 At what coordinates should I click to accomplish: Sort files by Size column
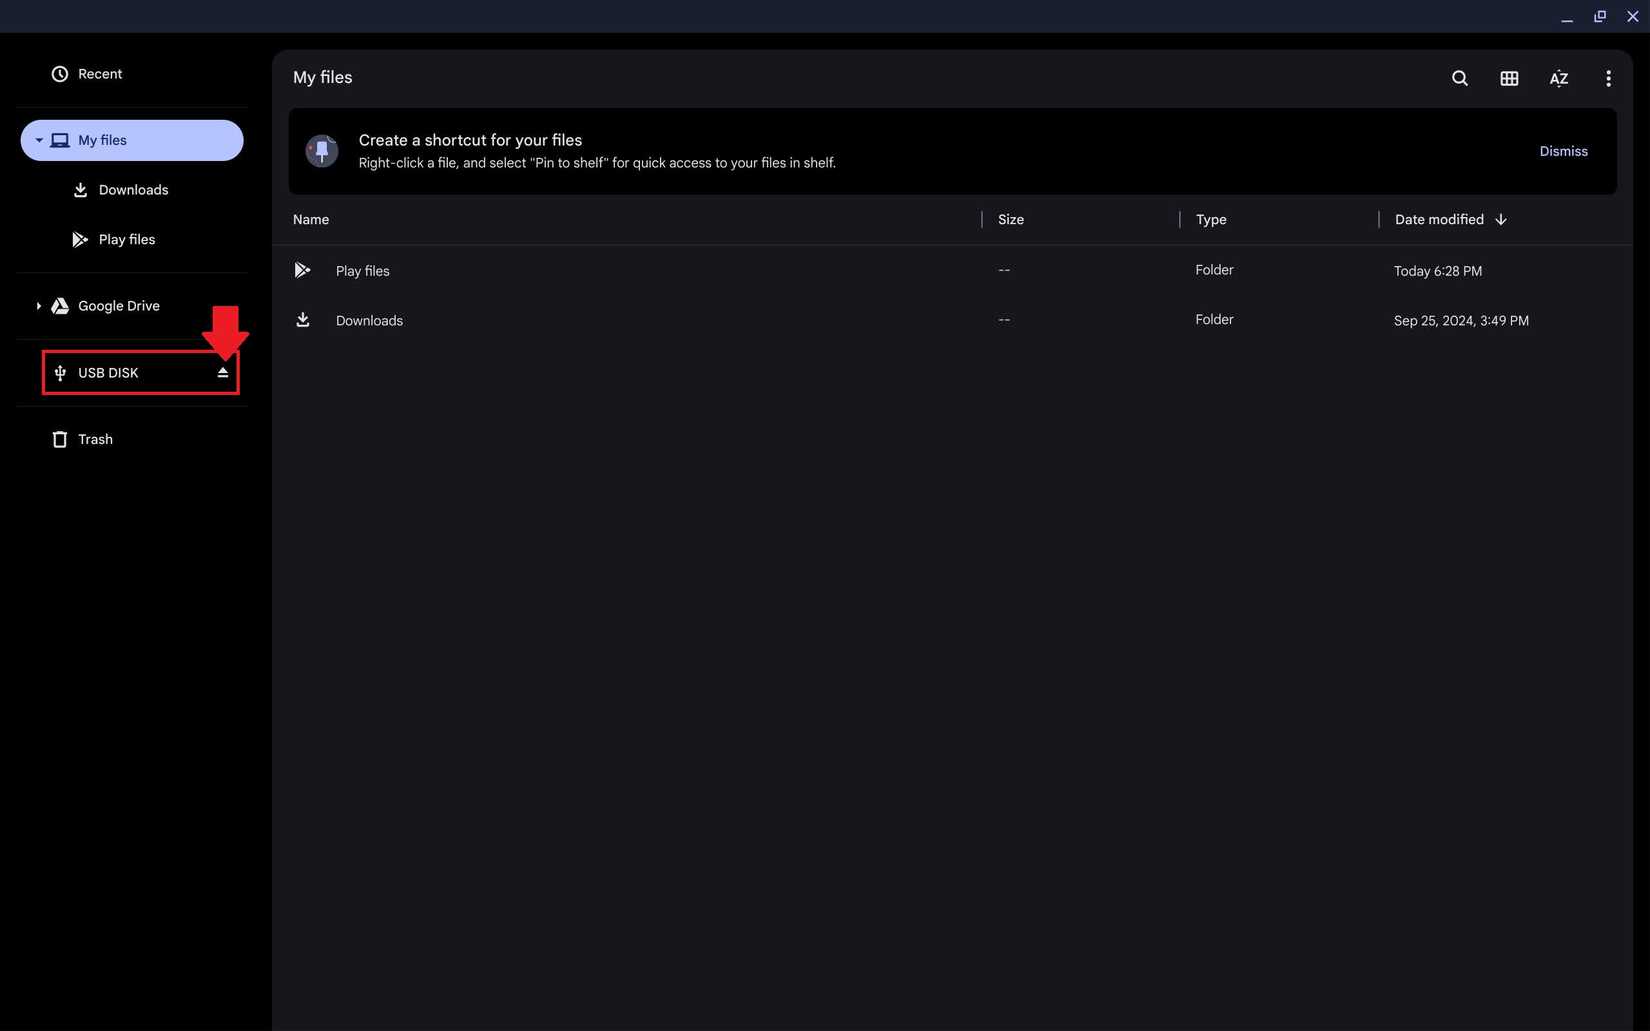click(1010, 220)
